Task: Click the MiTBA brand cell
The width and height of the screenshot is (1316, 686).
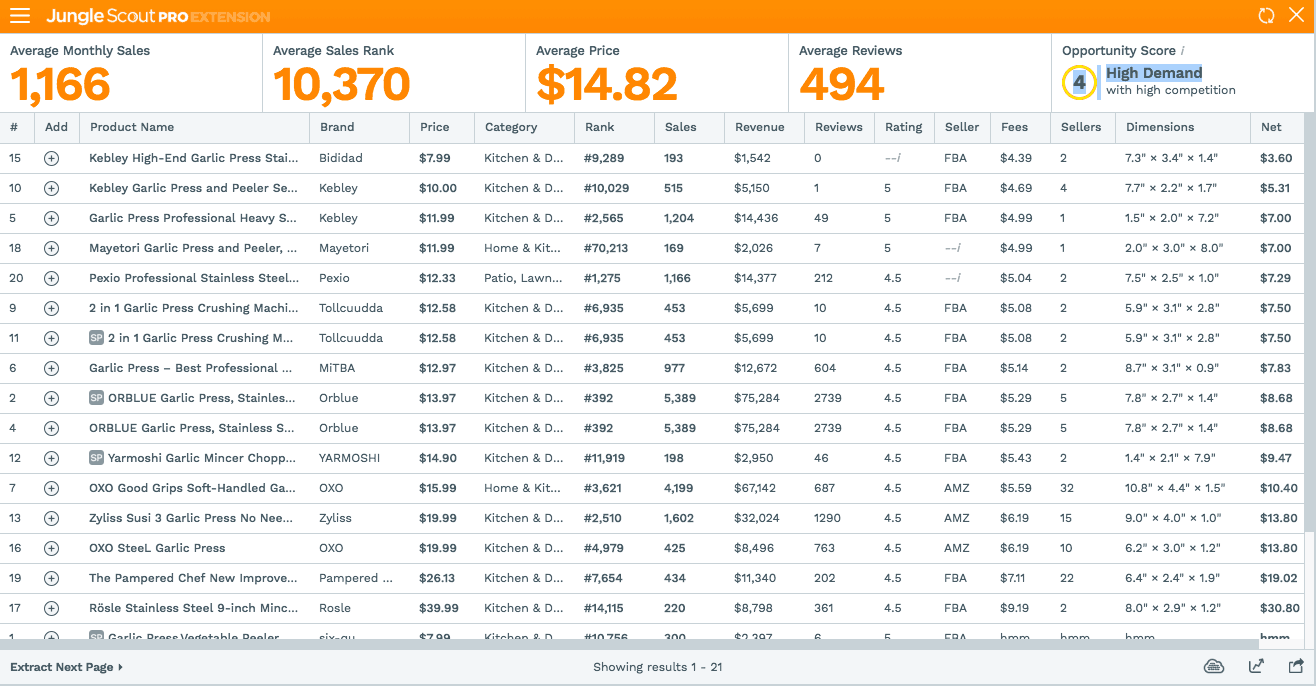Action: (337, 368)
